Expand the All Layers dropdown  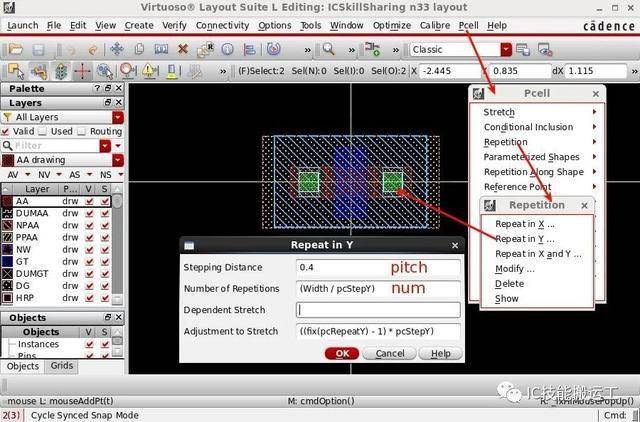click(117, 117)
